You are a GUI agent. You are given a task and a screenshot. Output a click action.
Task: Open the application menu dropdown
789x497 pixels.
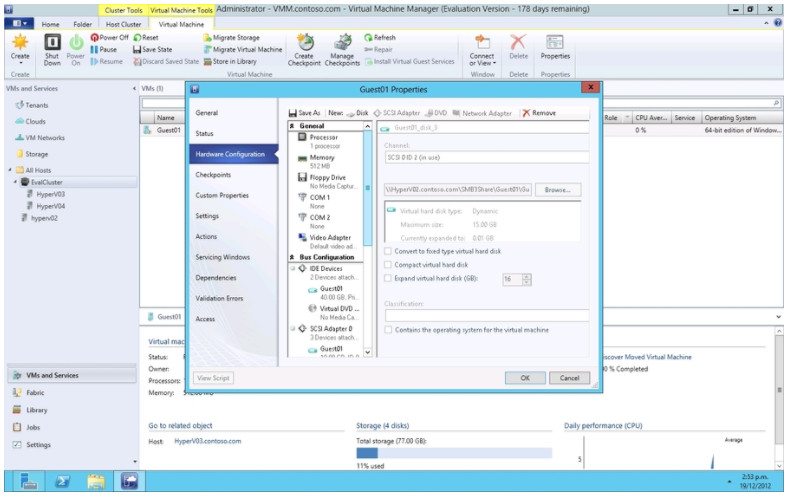19,24
